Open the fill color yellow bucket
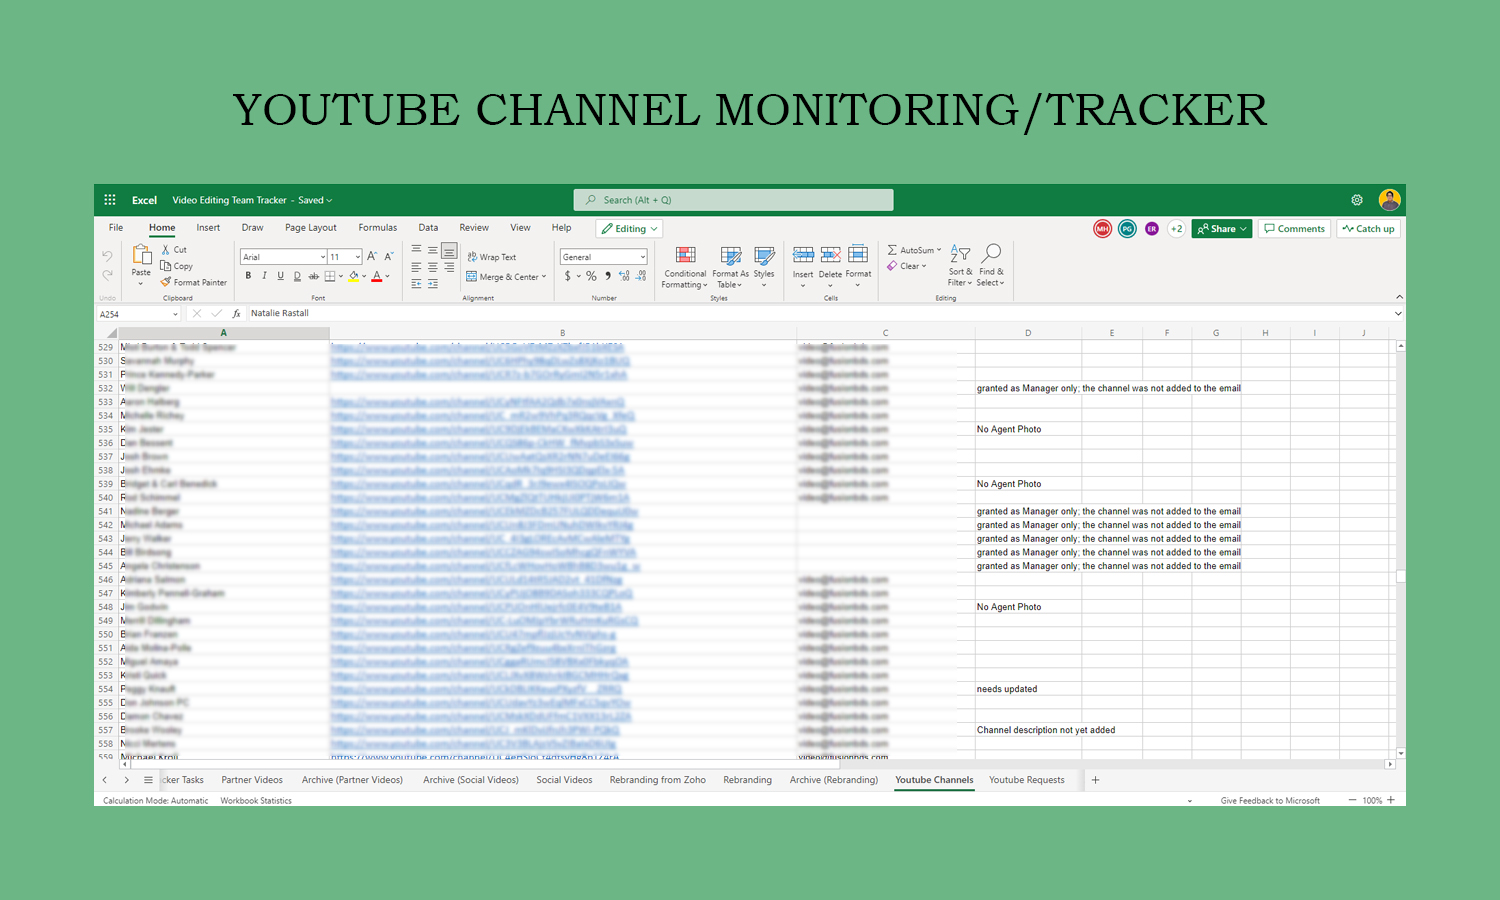 click(353, 276)
